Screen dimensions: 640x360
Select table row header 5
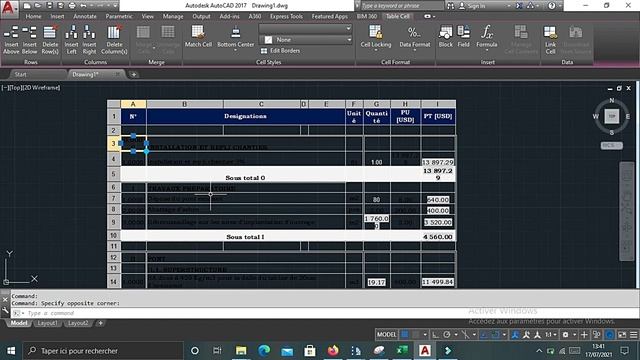point(113,174)
